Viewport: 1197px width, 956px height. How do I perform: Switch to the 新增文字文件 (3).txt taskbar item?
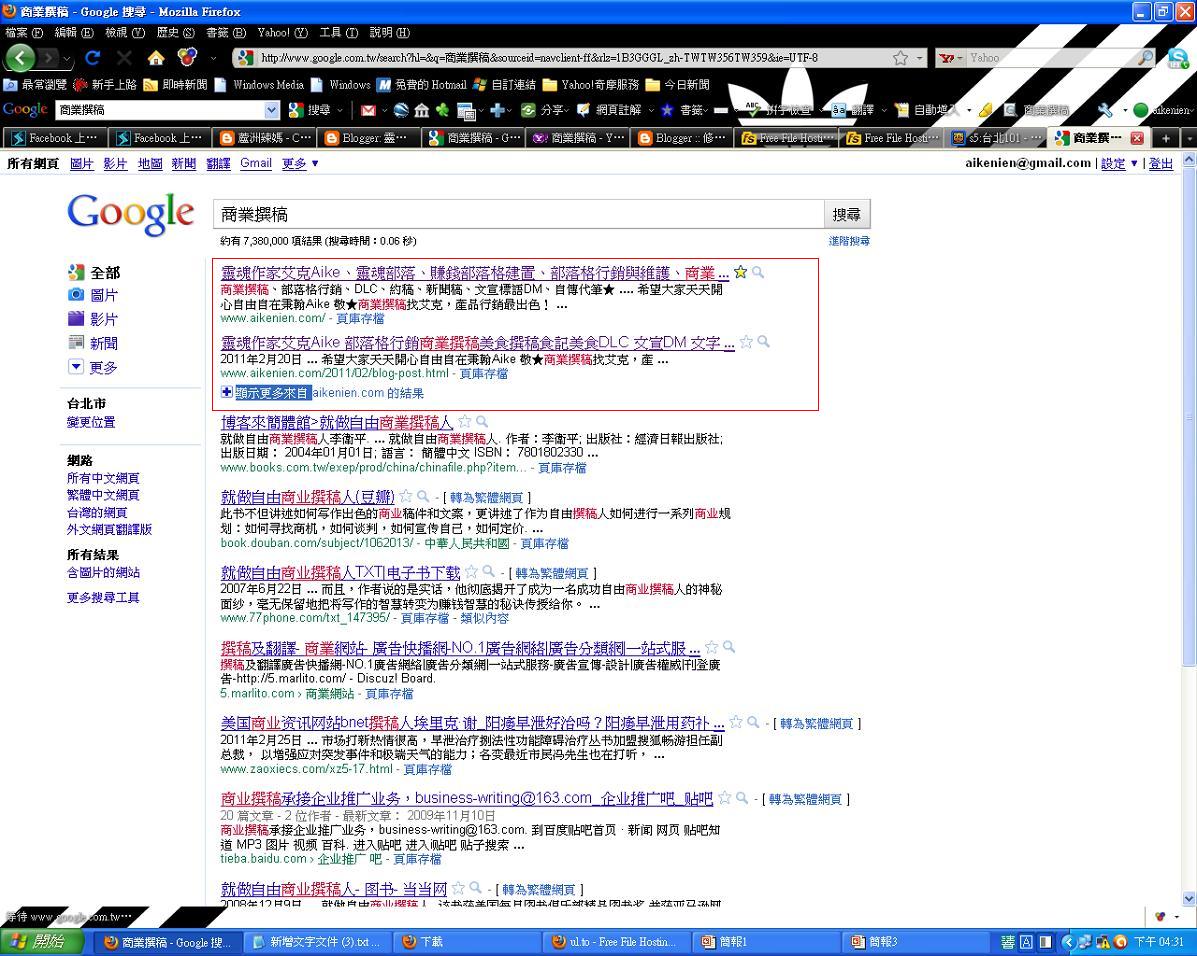click(318, 942)
